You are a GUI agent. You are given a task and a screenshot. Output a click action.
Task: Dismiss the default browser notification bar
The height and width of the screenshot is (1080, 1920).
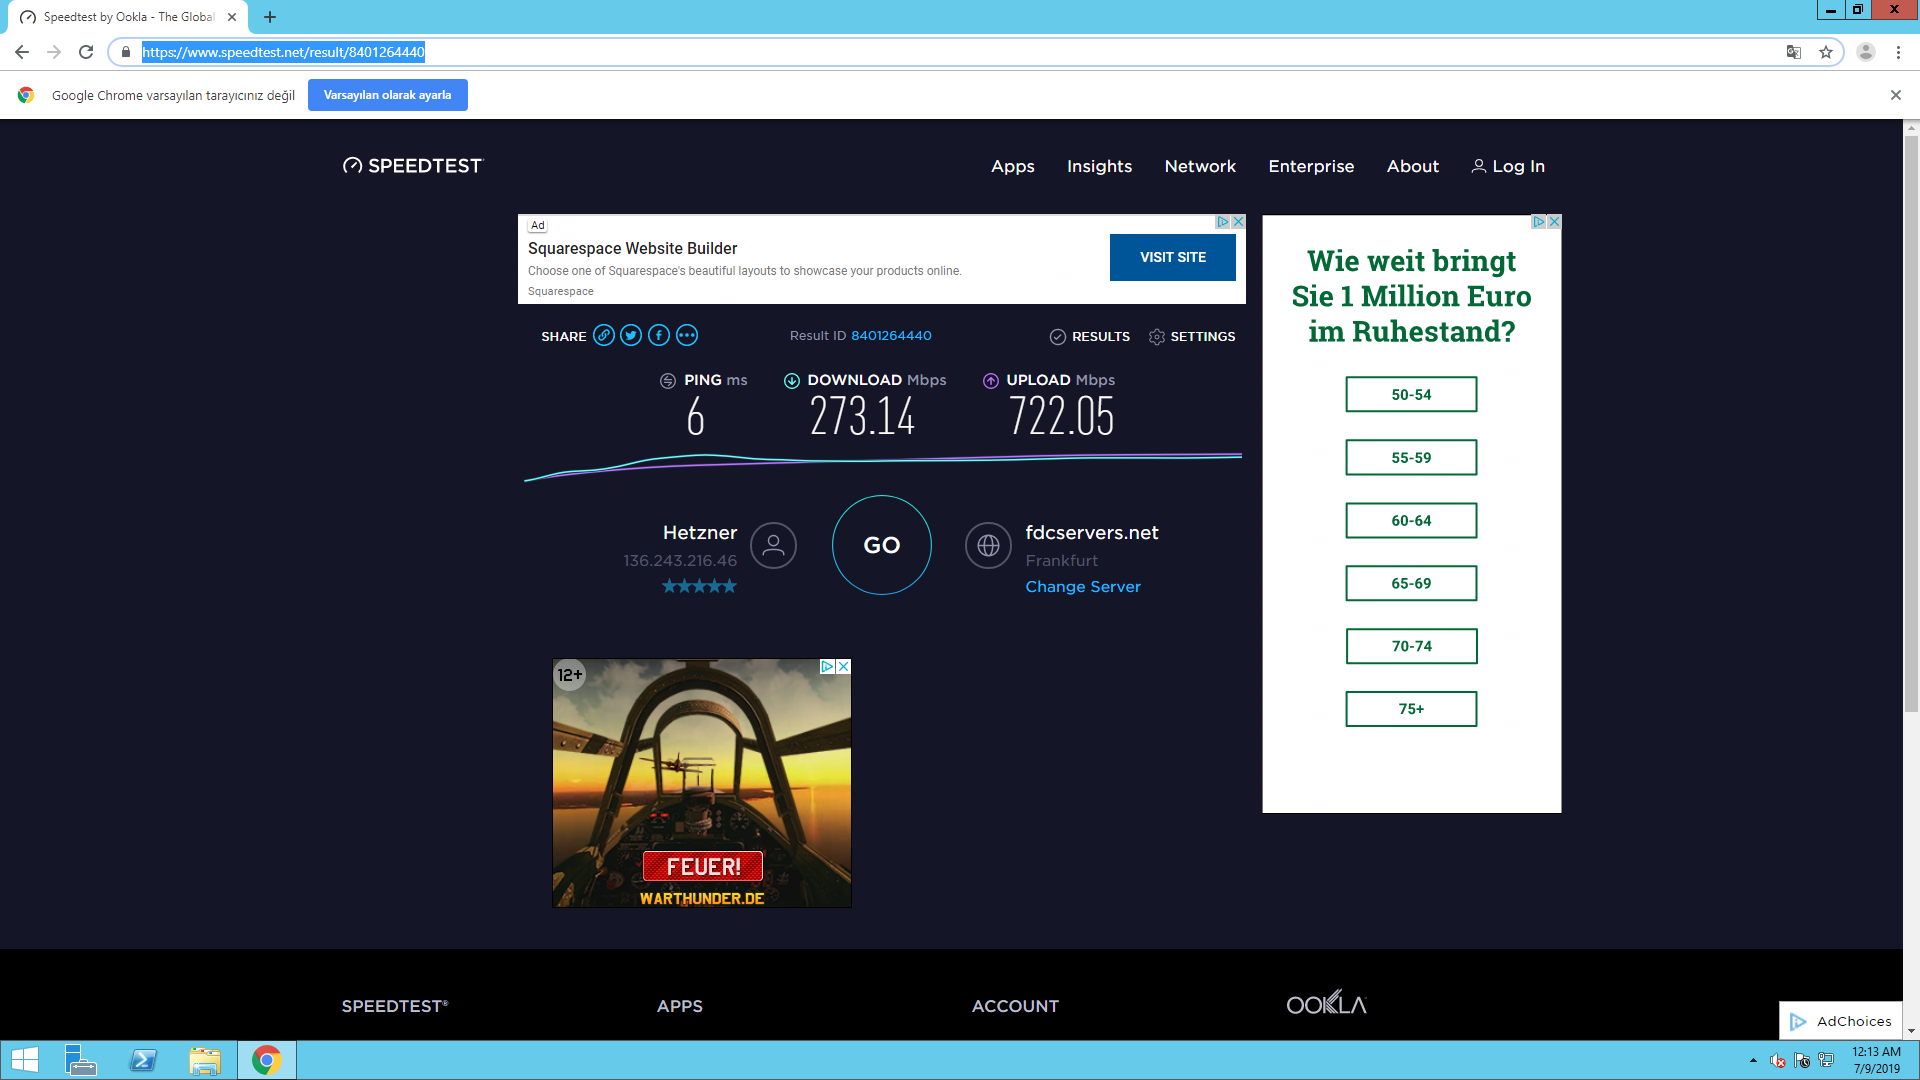coord(1896,95)
